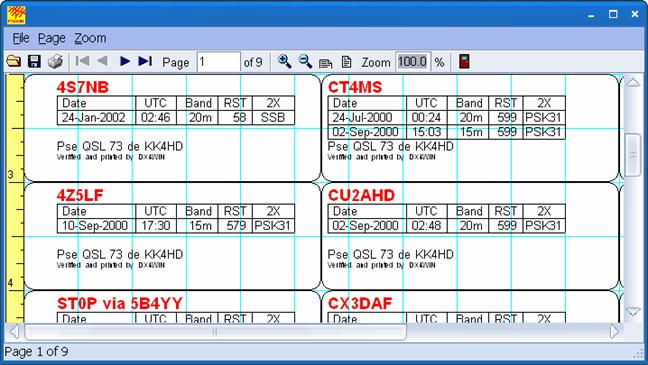This screenshot has height=365, width=648.
Task: Zoom out with the magnifier minus icon
Action: (x=305, y=62)
